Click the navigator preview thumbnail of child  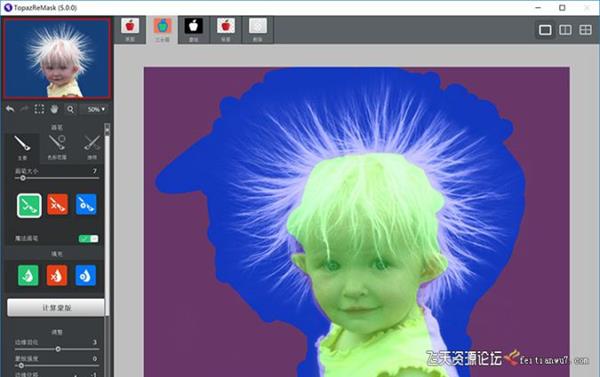[x=57, y=58]
